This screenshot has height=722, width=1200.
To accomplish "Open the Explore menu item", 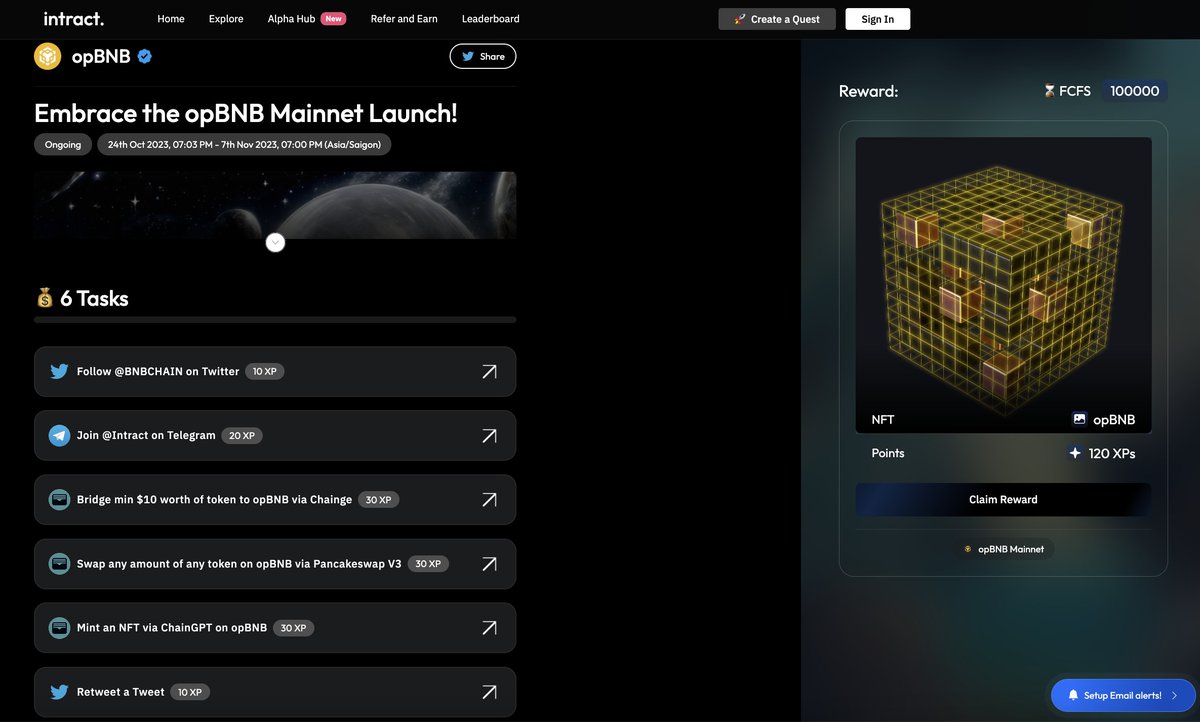I will (x=226, y=19).
